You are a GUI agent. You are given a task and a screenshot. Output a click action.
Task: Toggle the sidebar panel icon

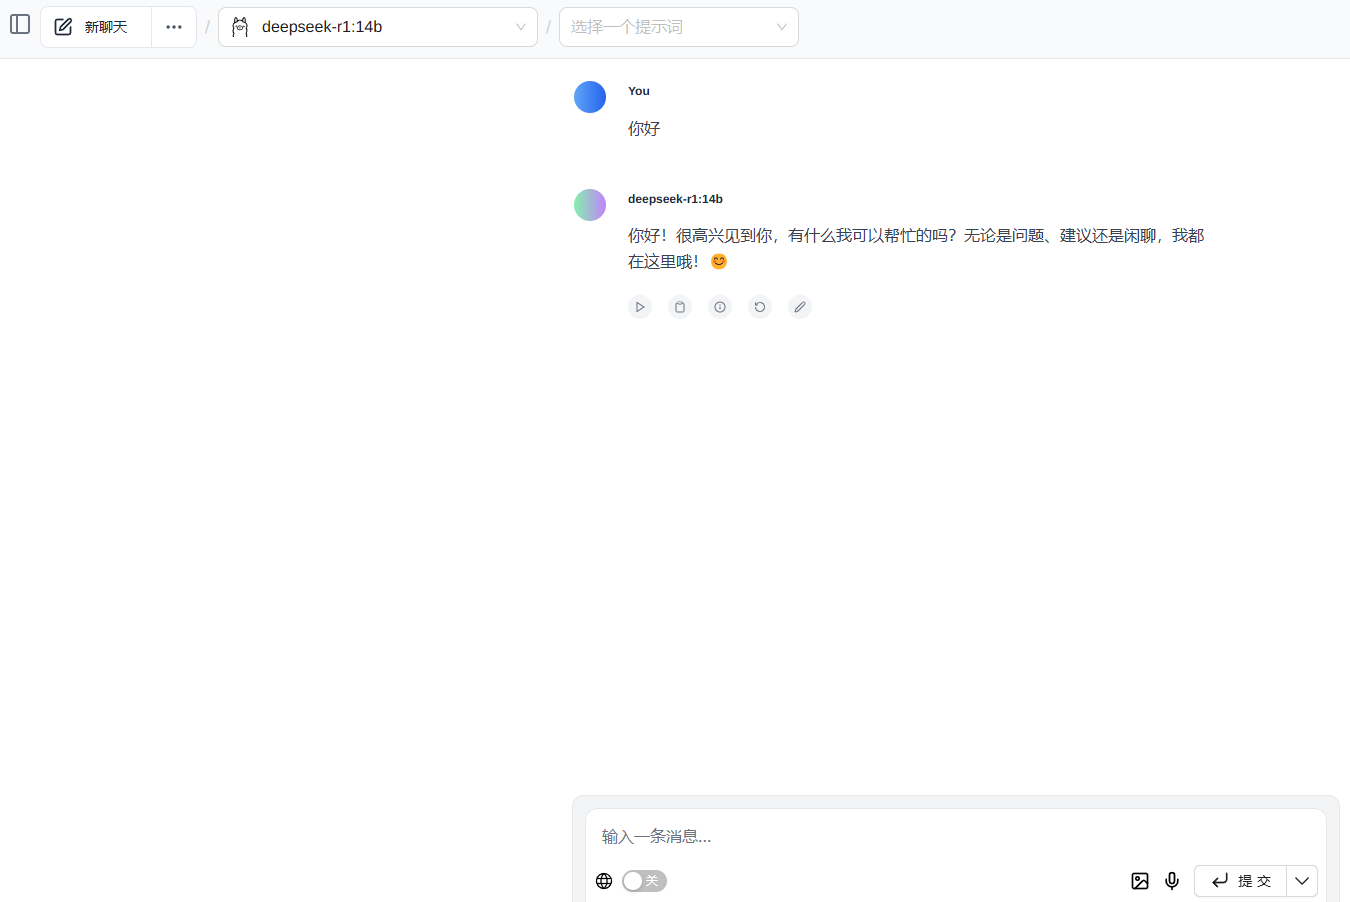pyautogui.click(x=20, y=24)
